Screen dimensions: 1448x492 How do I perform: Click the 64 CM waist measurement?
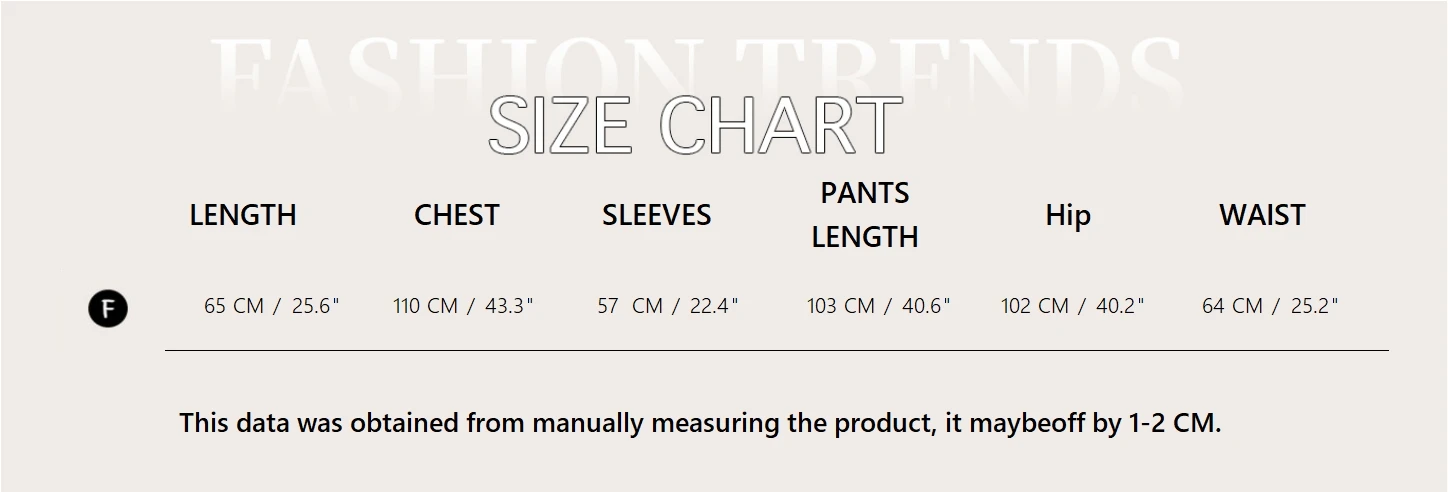pyautogui.click(x=1232, y=306)
